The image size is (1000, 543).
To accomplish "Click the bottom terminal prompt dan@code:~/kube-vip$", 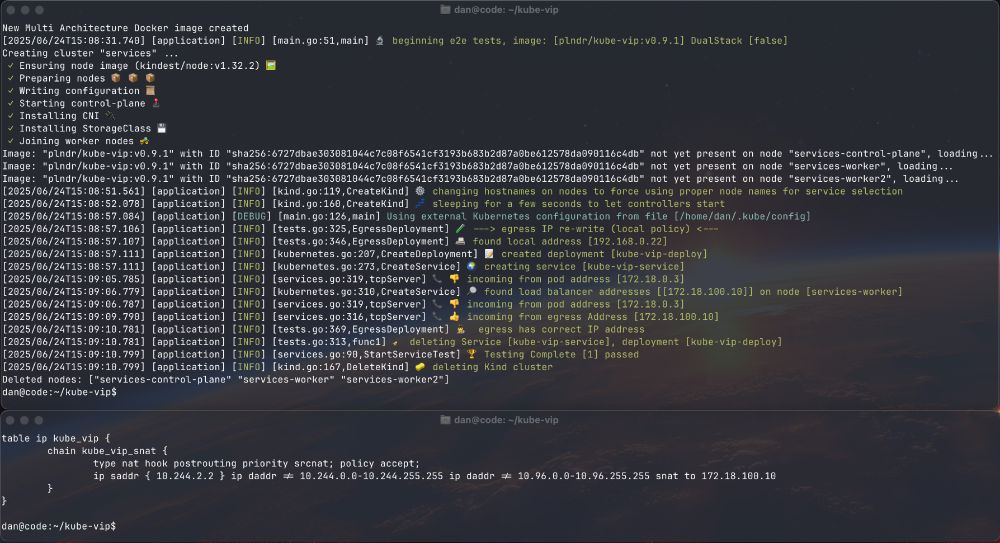I will pos(59,526).
